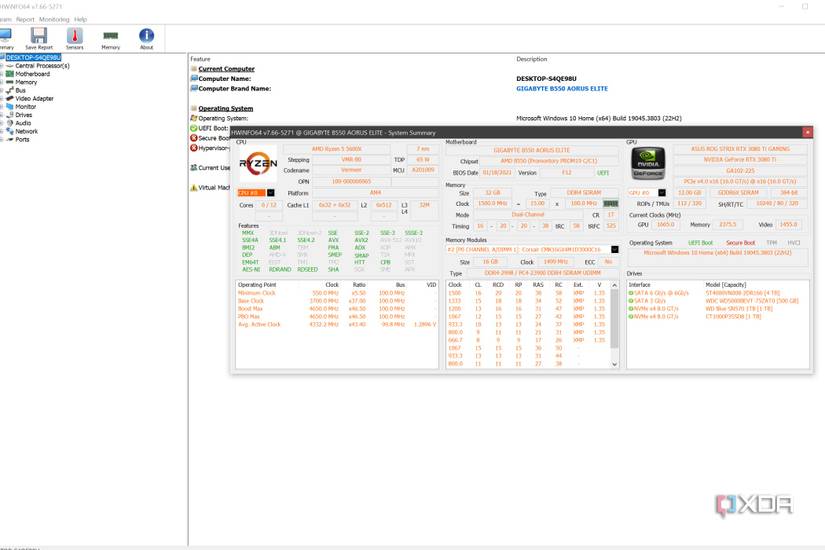This screenshot has height=550, width=825.
Task: Open the Sensors thermometer toolbar icon
Action: [75, 36]
